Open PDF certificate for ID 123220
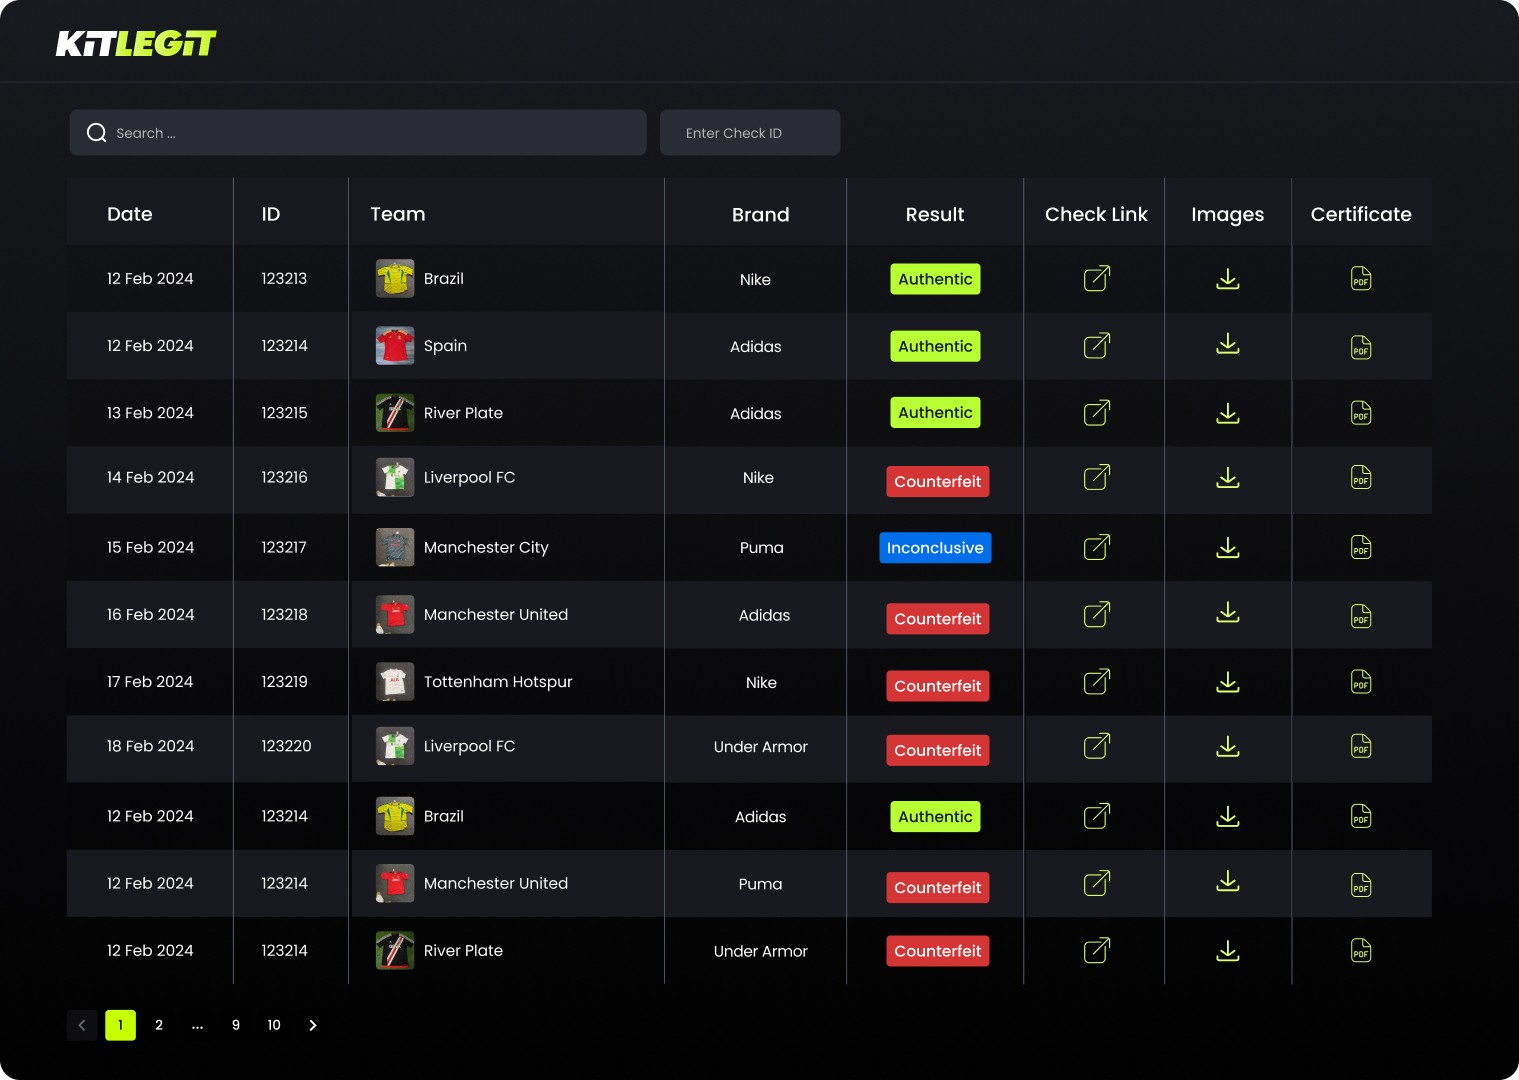 coord(1361,747)
